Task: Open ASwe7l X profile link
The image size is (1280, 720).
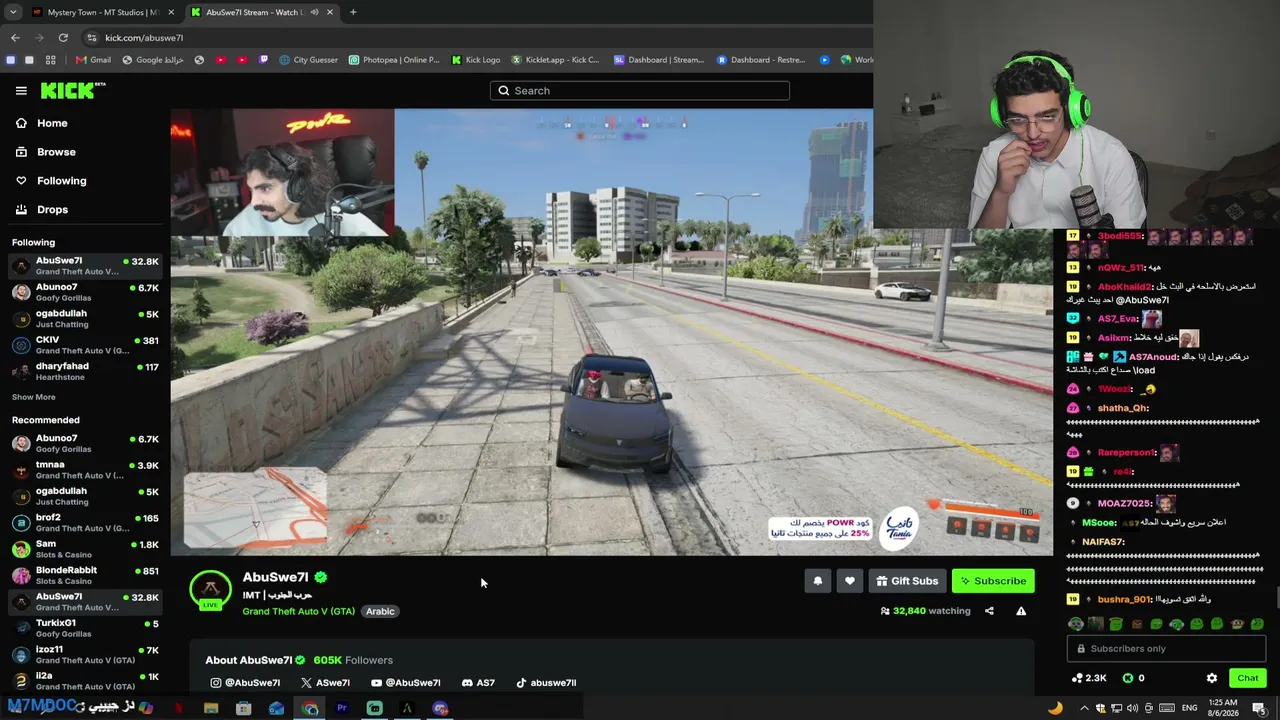Action: point(326,683)
